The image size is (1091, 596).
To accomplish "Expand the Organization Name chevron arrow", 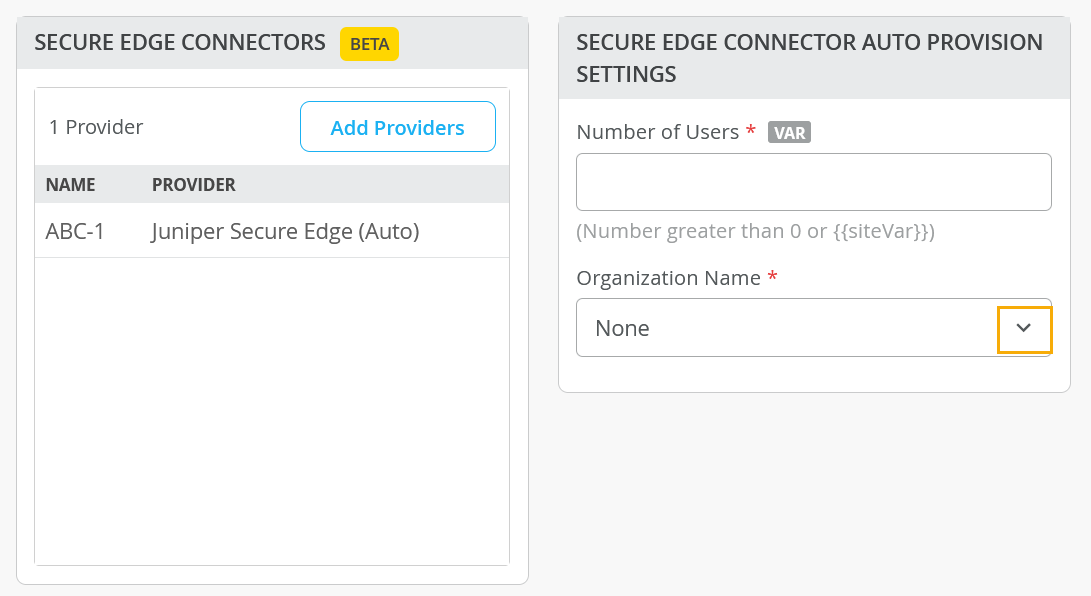I will tap(1024, 329).
